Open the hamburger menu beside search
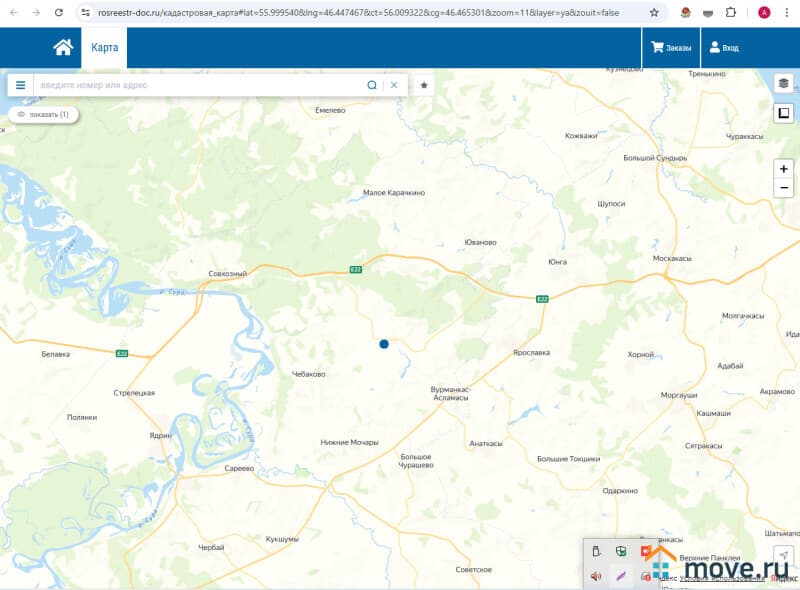 pos(20,85)
